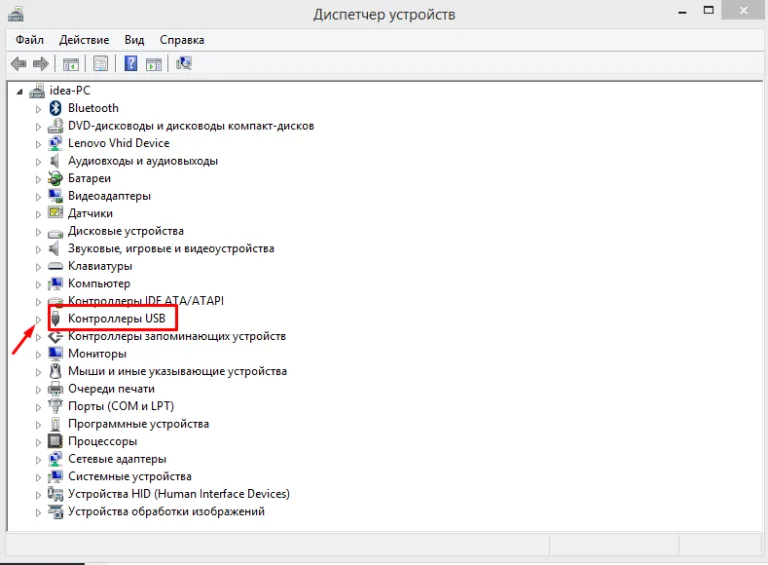Viewport: 768px width, 565px height.
Task: Click the Порты COM и LPT icon
Action: [55, 406]
